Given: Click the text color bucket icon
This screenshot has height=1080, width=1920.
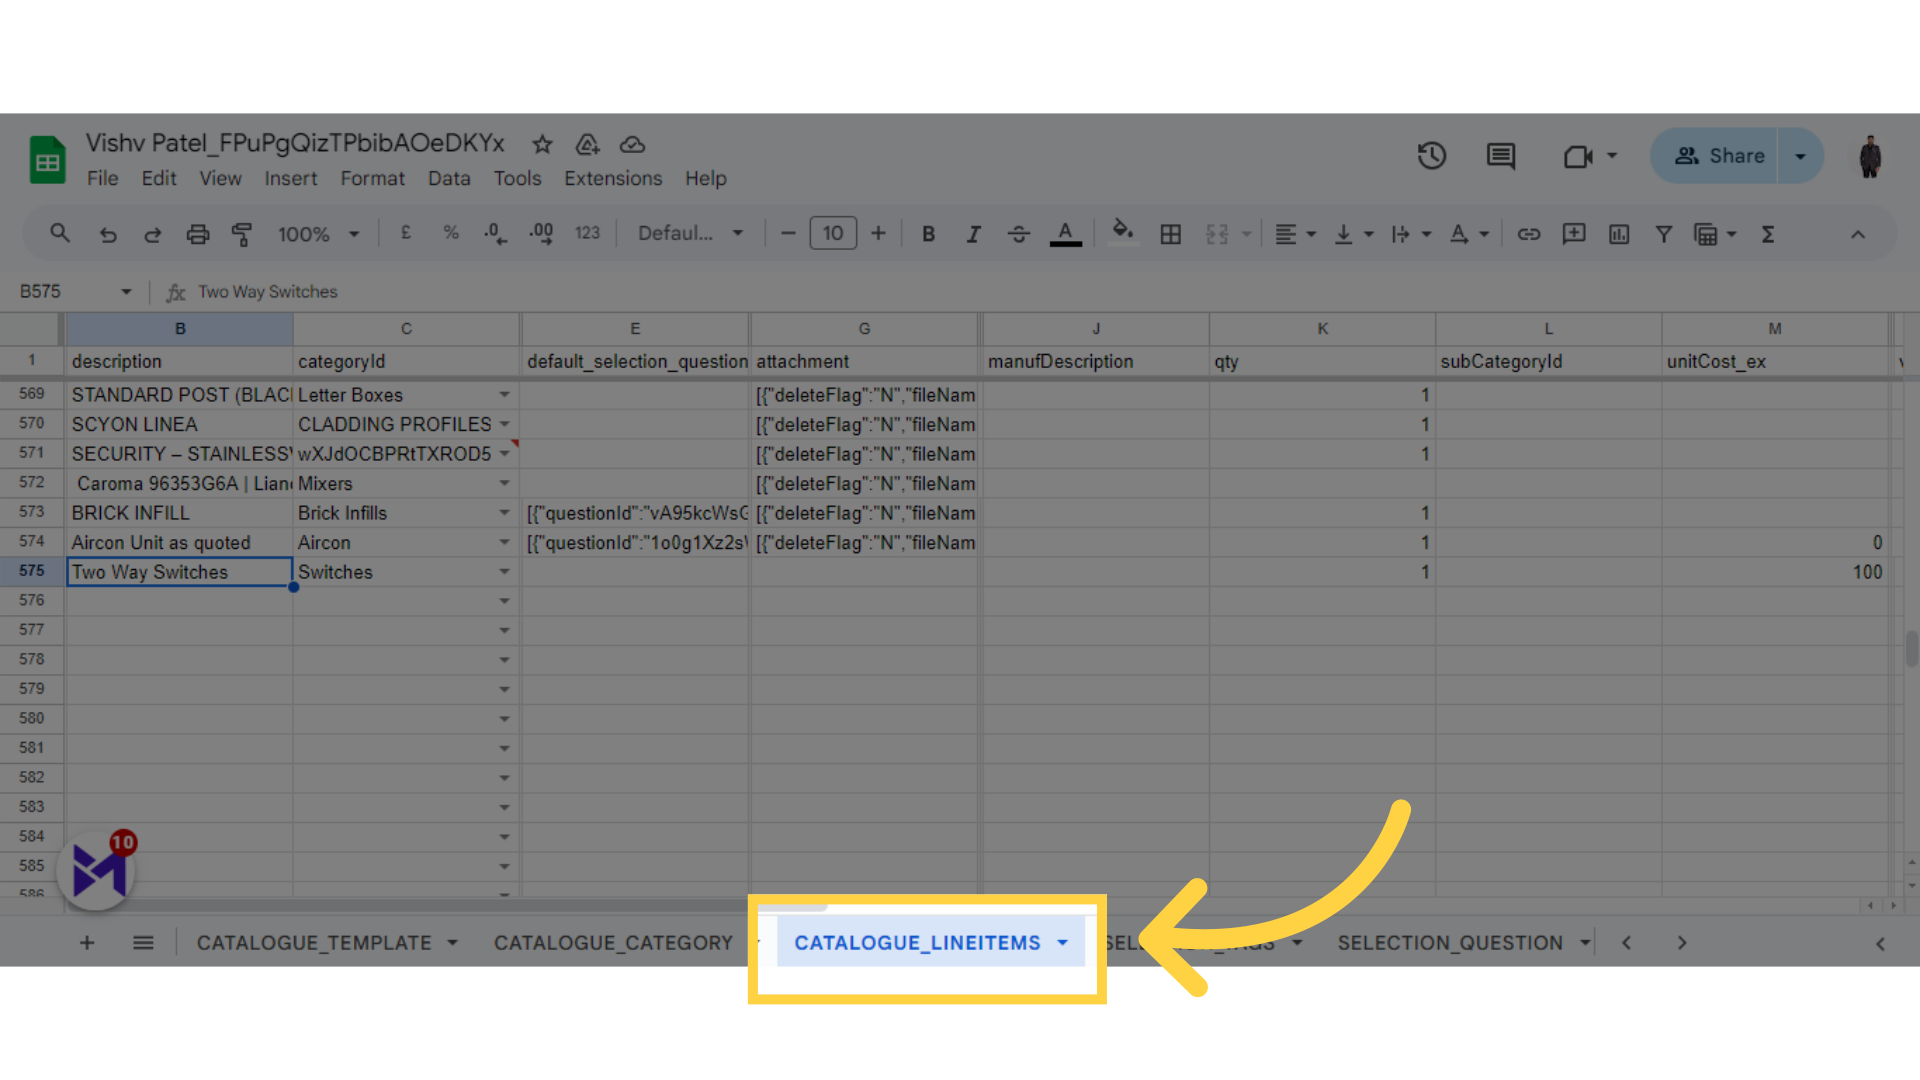Looking at the screenshot, I should [1065, 235].
